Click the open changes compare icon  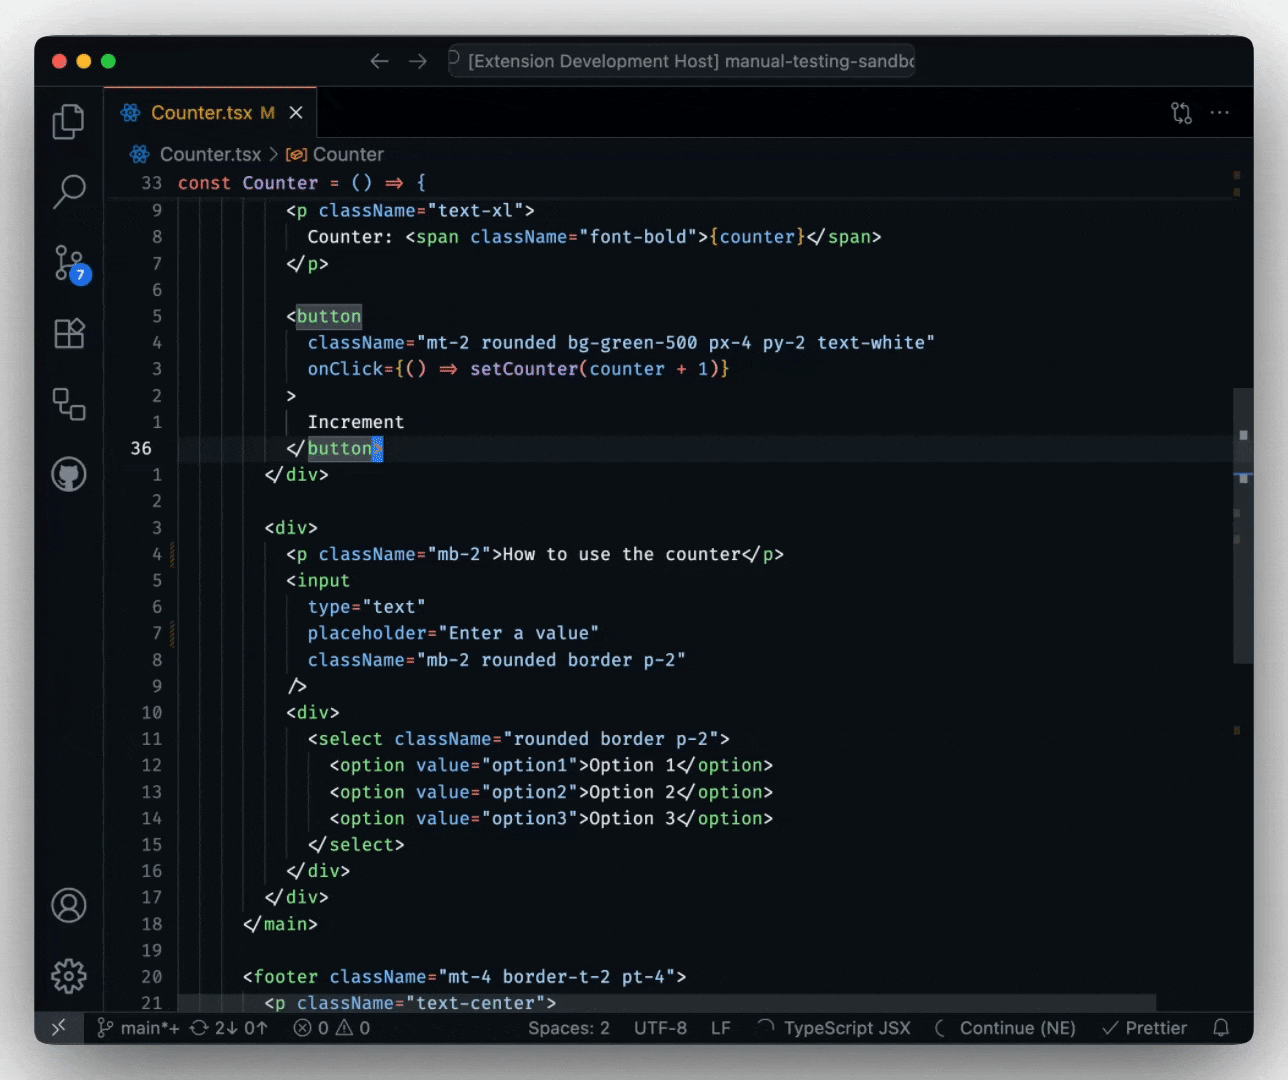1181,113
